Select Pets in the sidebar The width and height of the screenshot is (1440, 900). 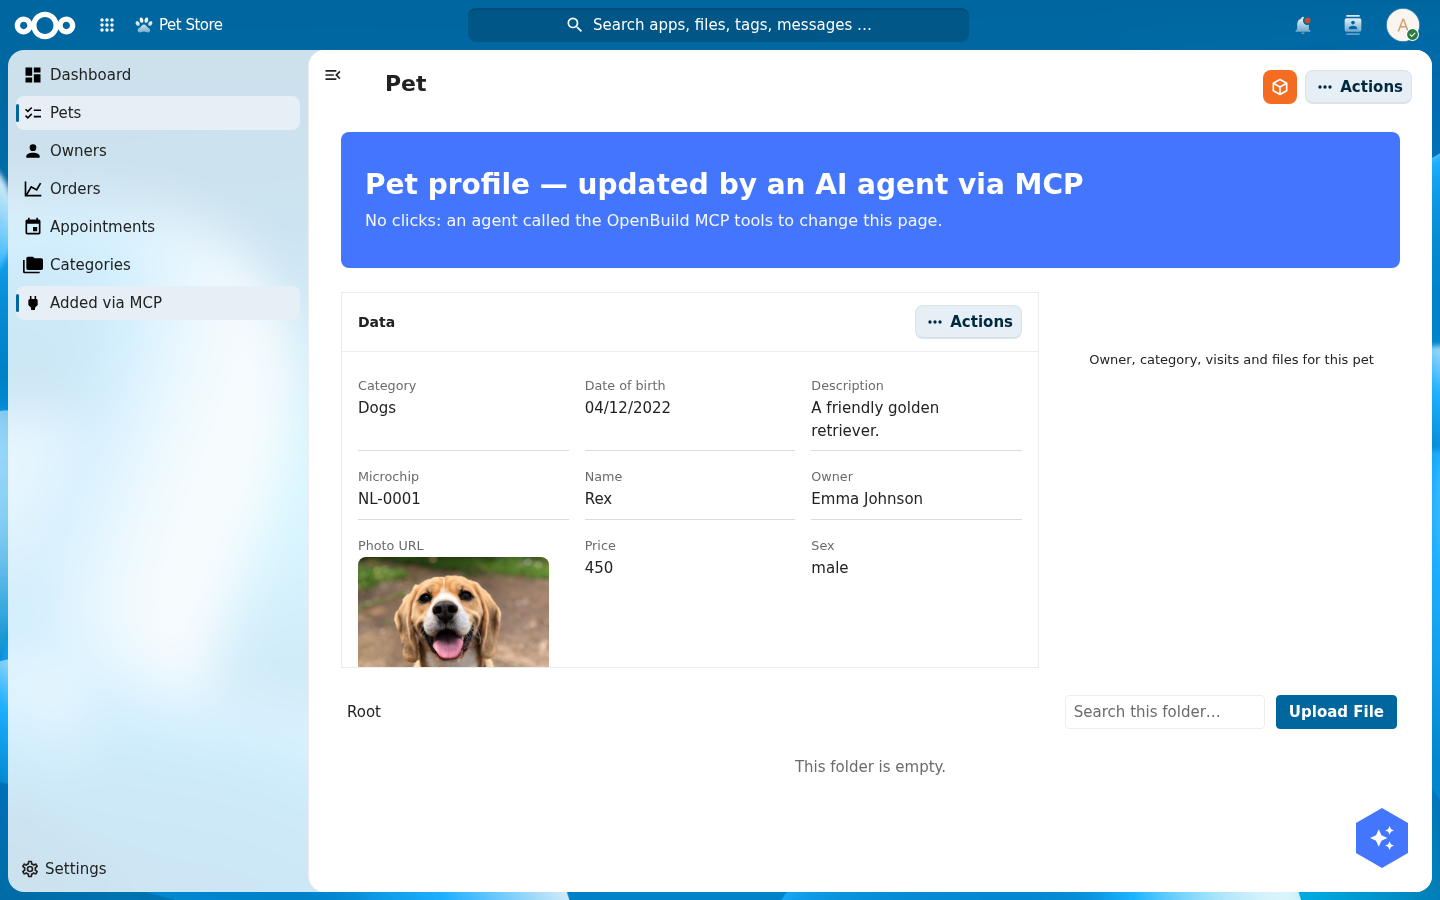pos(158,113)
